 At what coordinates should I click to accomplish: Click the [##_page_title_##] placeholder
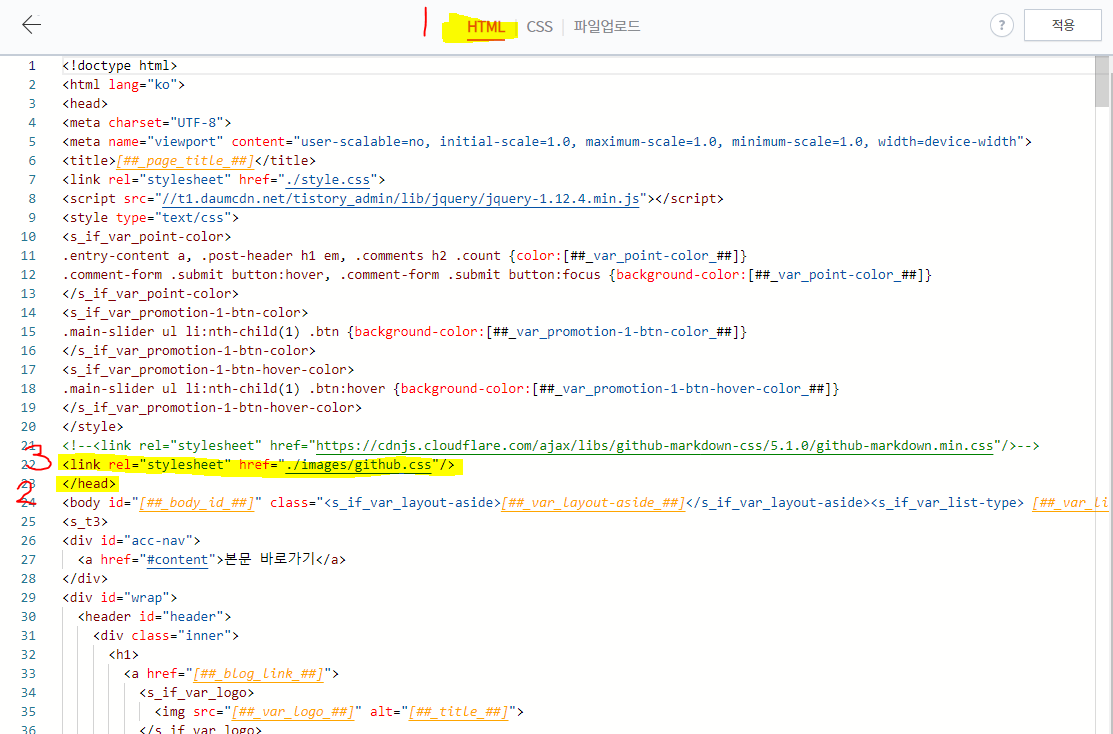(185, 160)
